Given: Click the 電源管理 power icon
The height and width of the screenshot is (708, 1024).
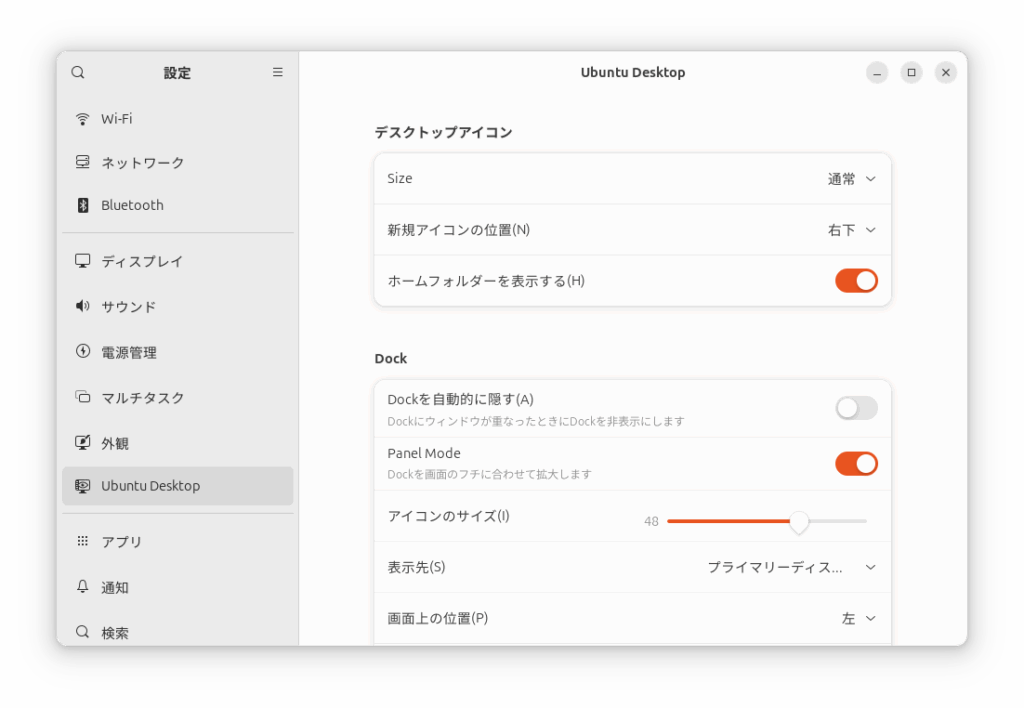Looking at the screenshot, I should click(82, 351).
